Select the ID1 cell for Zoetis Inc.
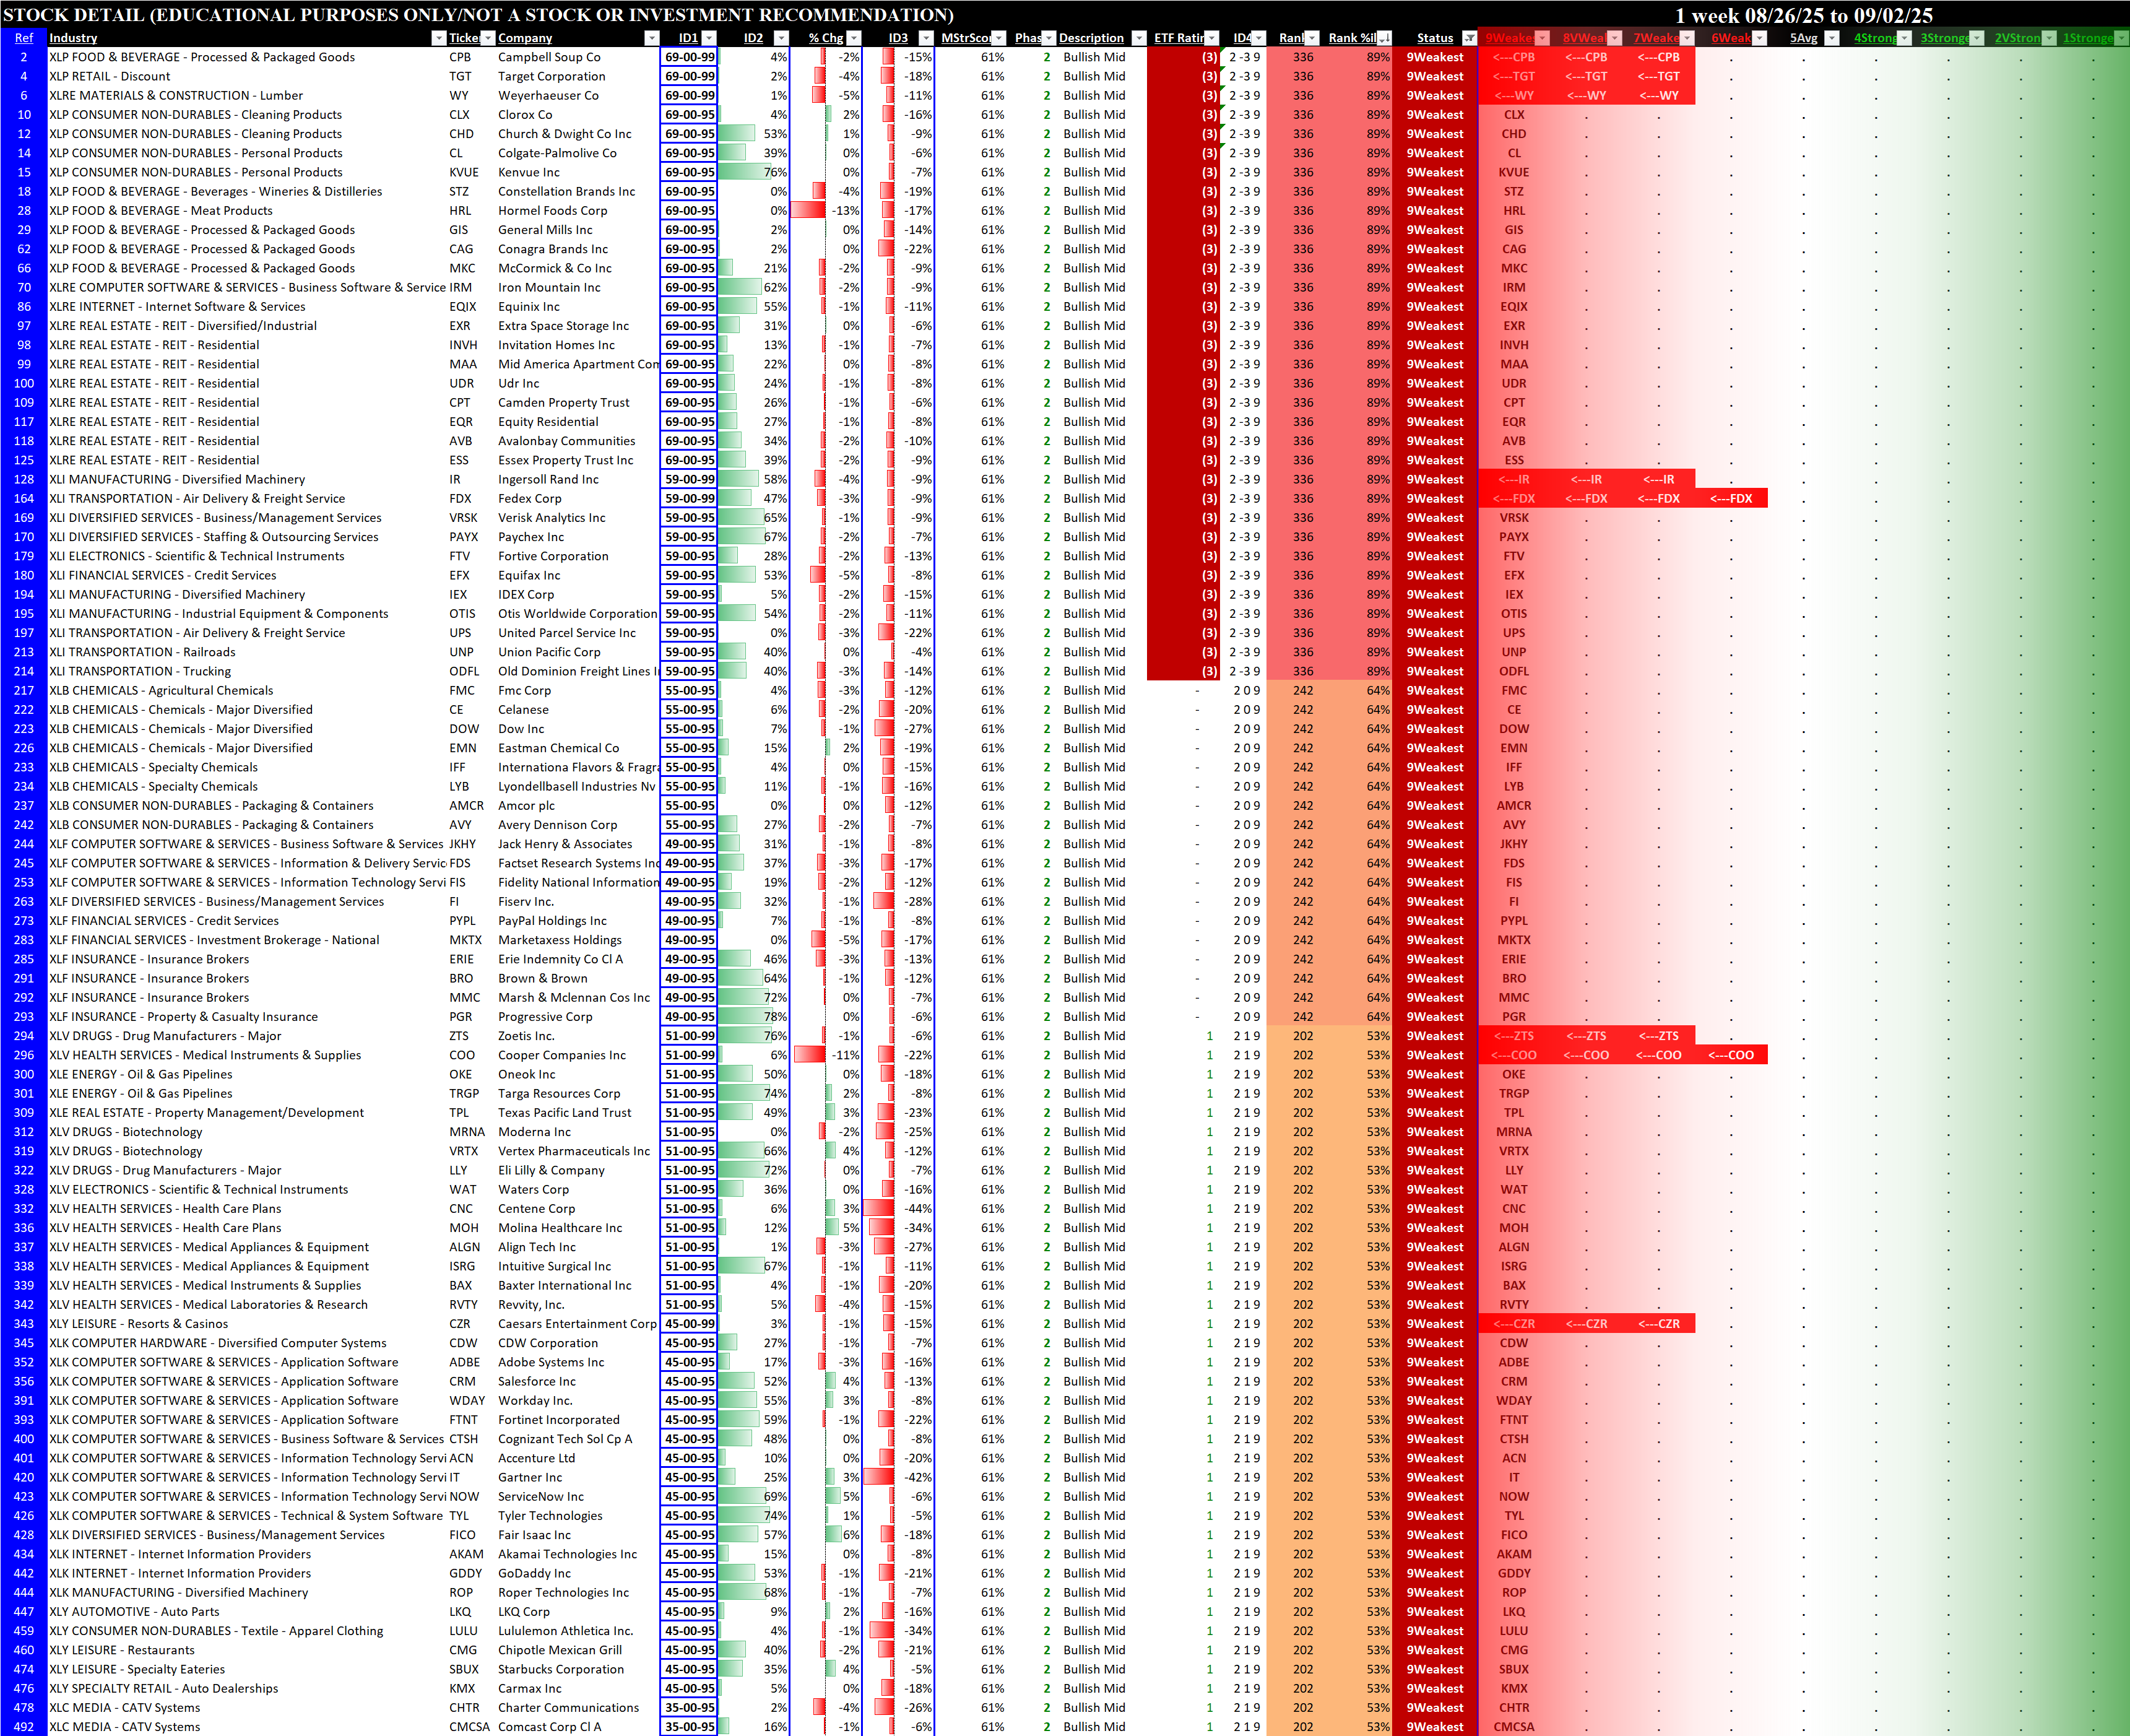The image size is (2130, 1736). 689,1036
